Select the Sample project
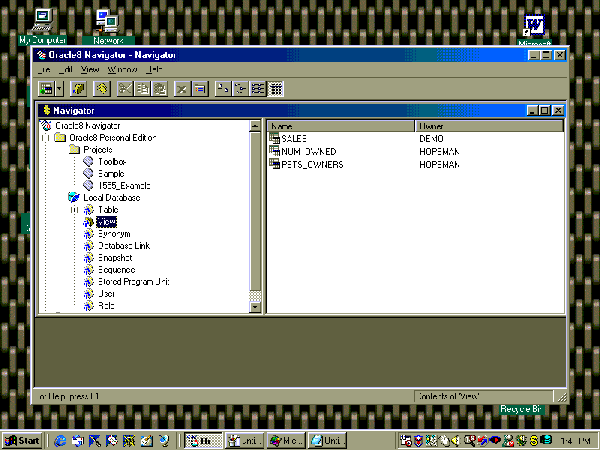This screenshot has width=600, height=450. (x=111, y=174)
